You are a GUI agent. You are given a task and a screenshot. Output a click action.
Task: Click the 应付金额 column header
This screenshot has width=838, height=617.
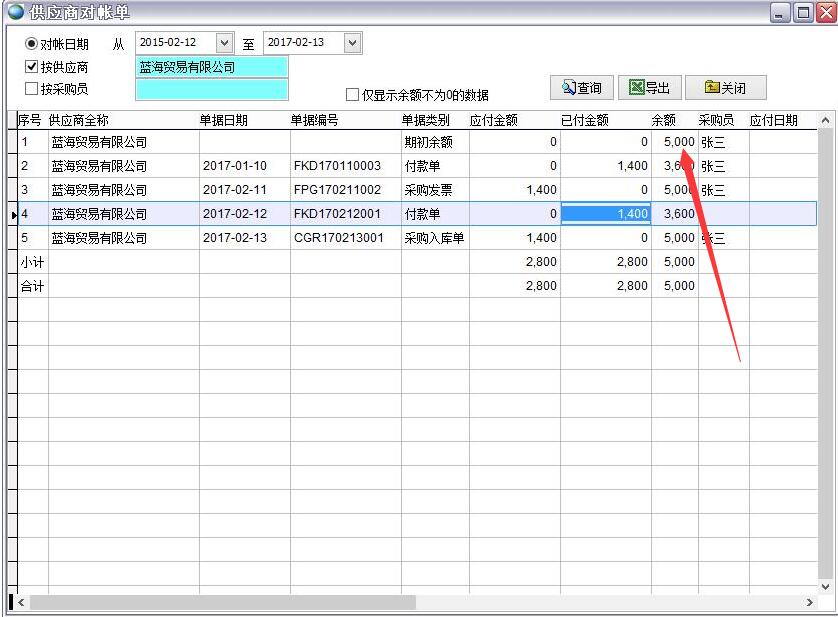point(494,120)
